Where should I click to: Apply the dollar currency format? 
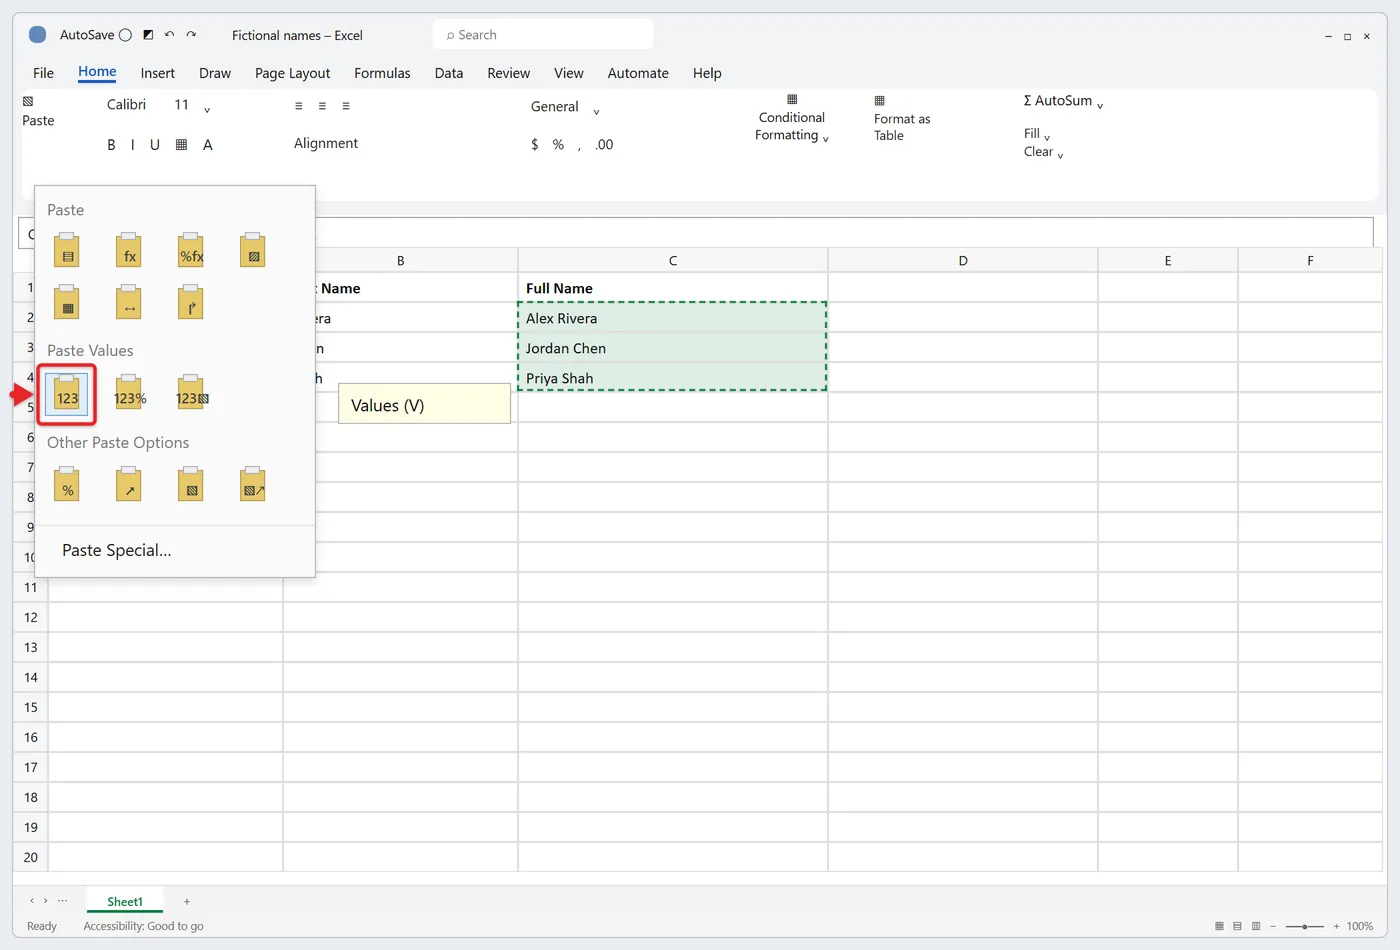coord(535,145)
